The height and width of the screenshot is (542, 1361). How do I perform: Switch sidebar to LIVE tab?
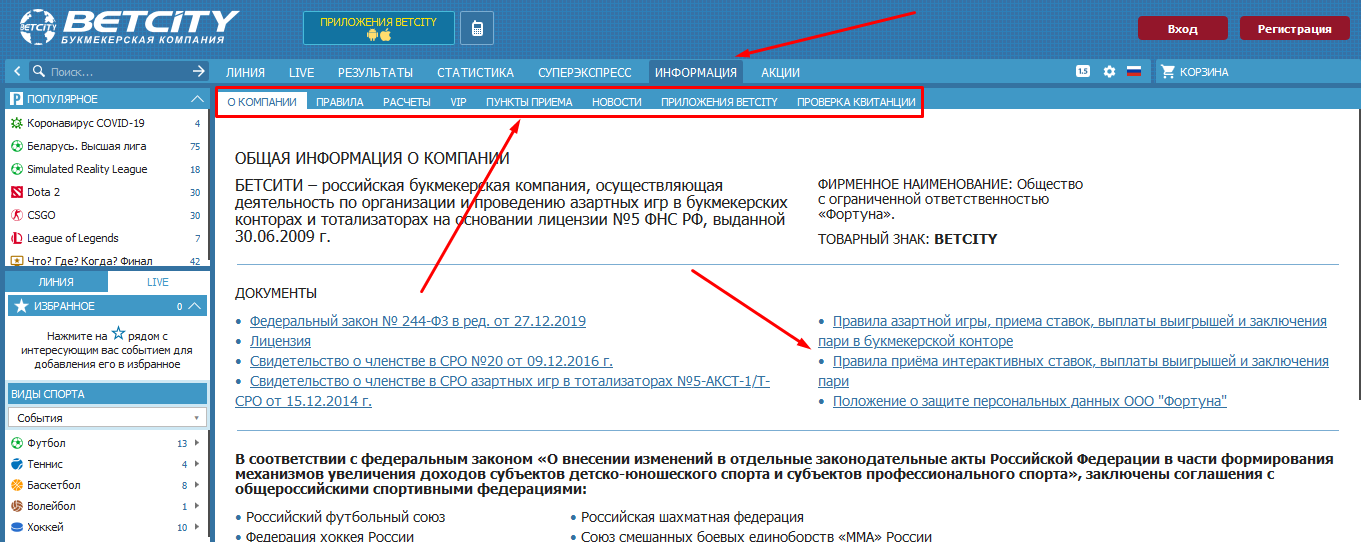[158, 282]
